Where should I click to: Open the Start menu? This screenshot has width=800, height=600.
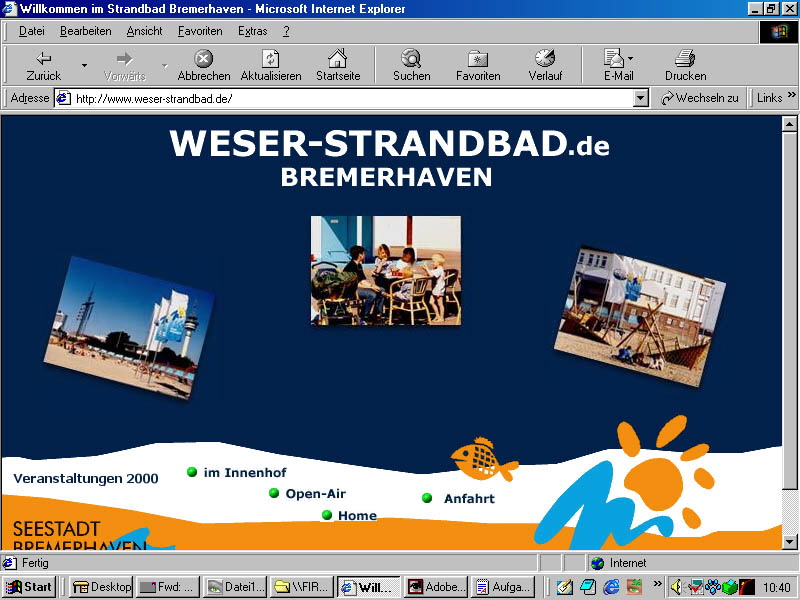[30, 587]
